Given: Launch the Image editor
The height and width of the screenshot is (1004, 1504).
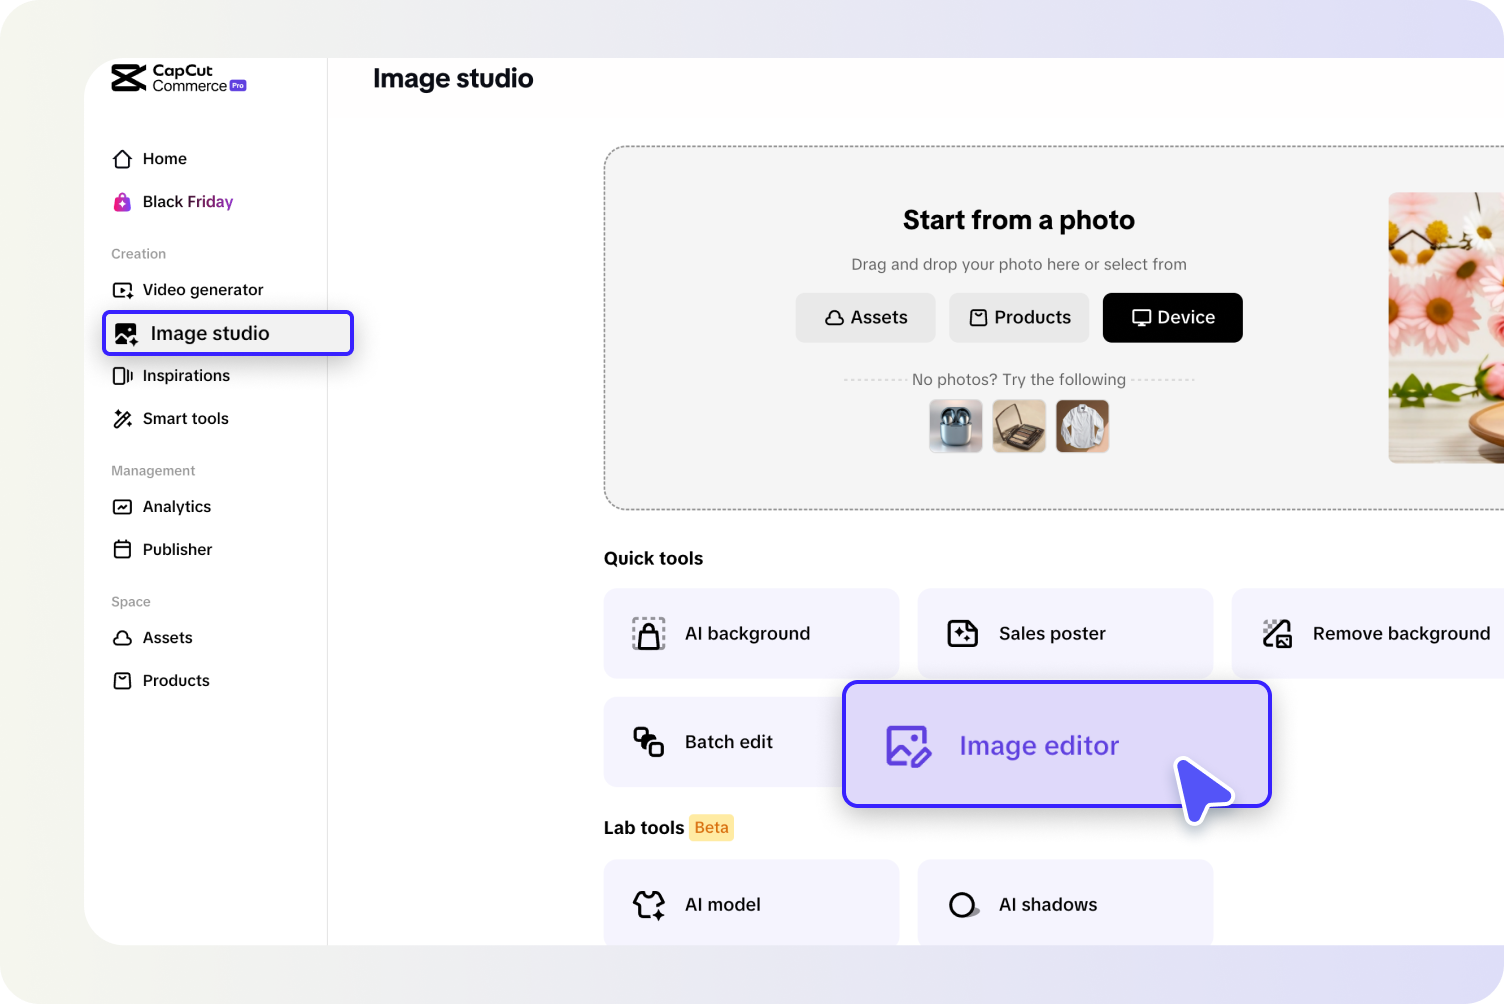Looking at the screenshot, I should click(1038, 745).
